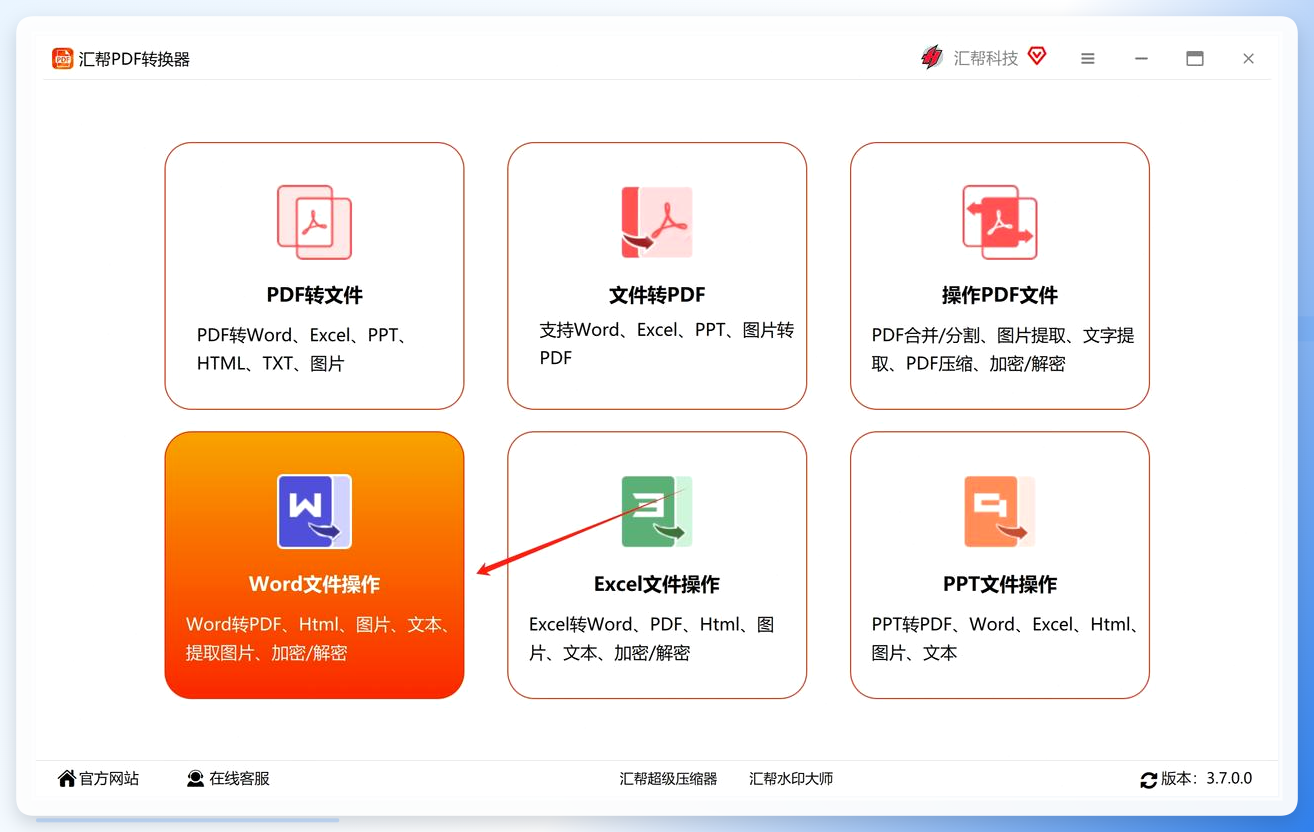Open the 汇帮超级压缩器 link

pyautogui.click(x=668, y=778)
